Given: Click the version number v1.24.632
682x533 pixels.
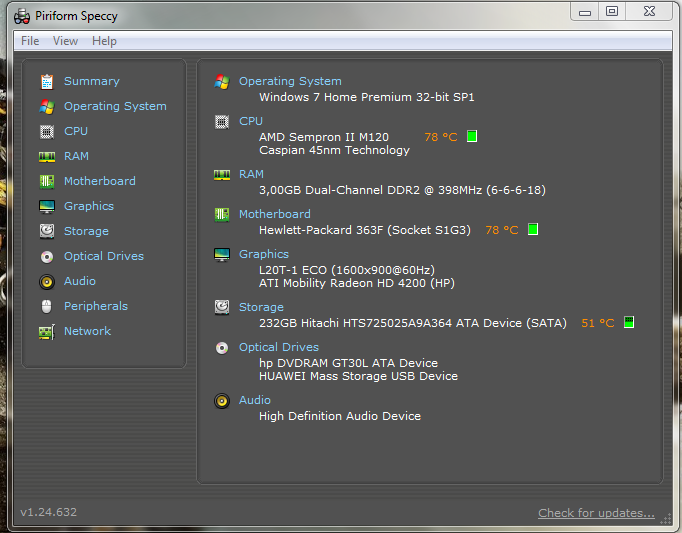Looking at the screenshot, I should (x=48, y=512).
